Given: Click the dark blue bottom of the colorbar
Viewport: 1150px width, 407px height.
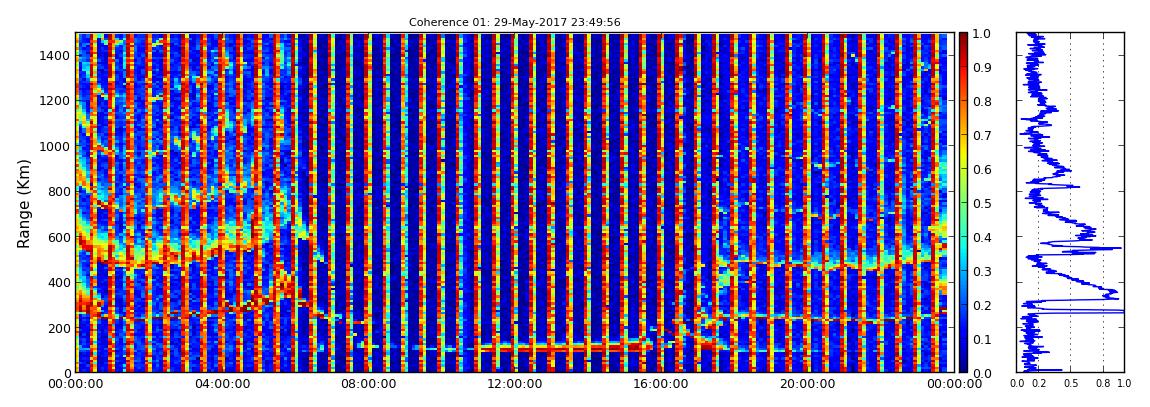Looking at the screenshot, I should 963,368.
